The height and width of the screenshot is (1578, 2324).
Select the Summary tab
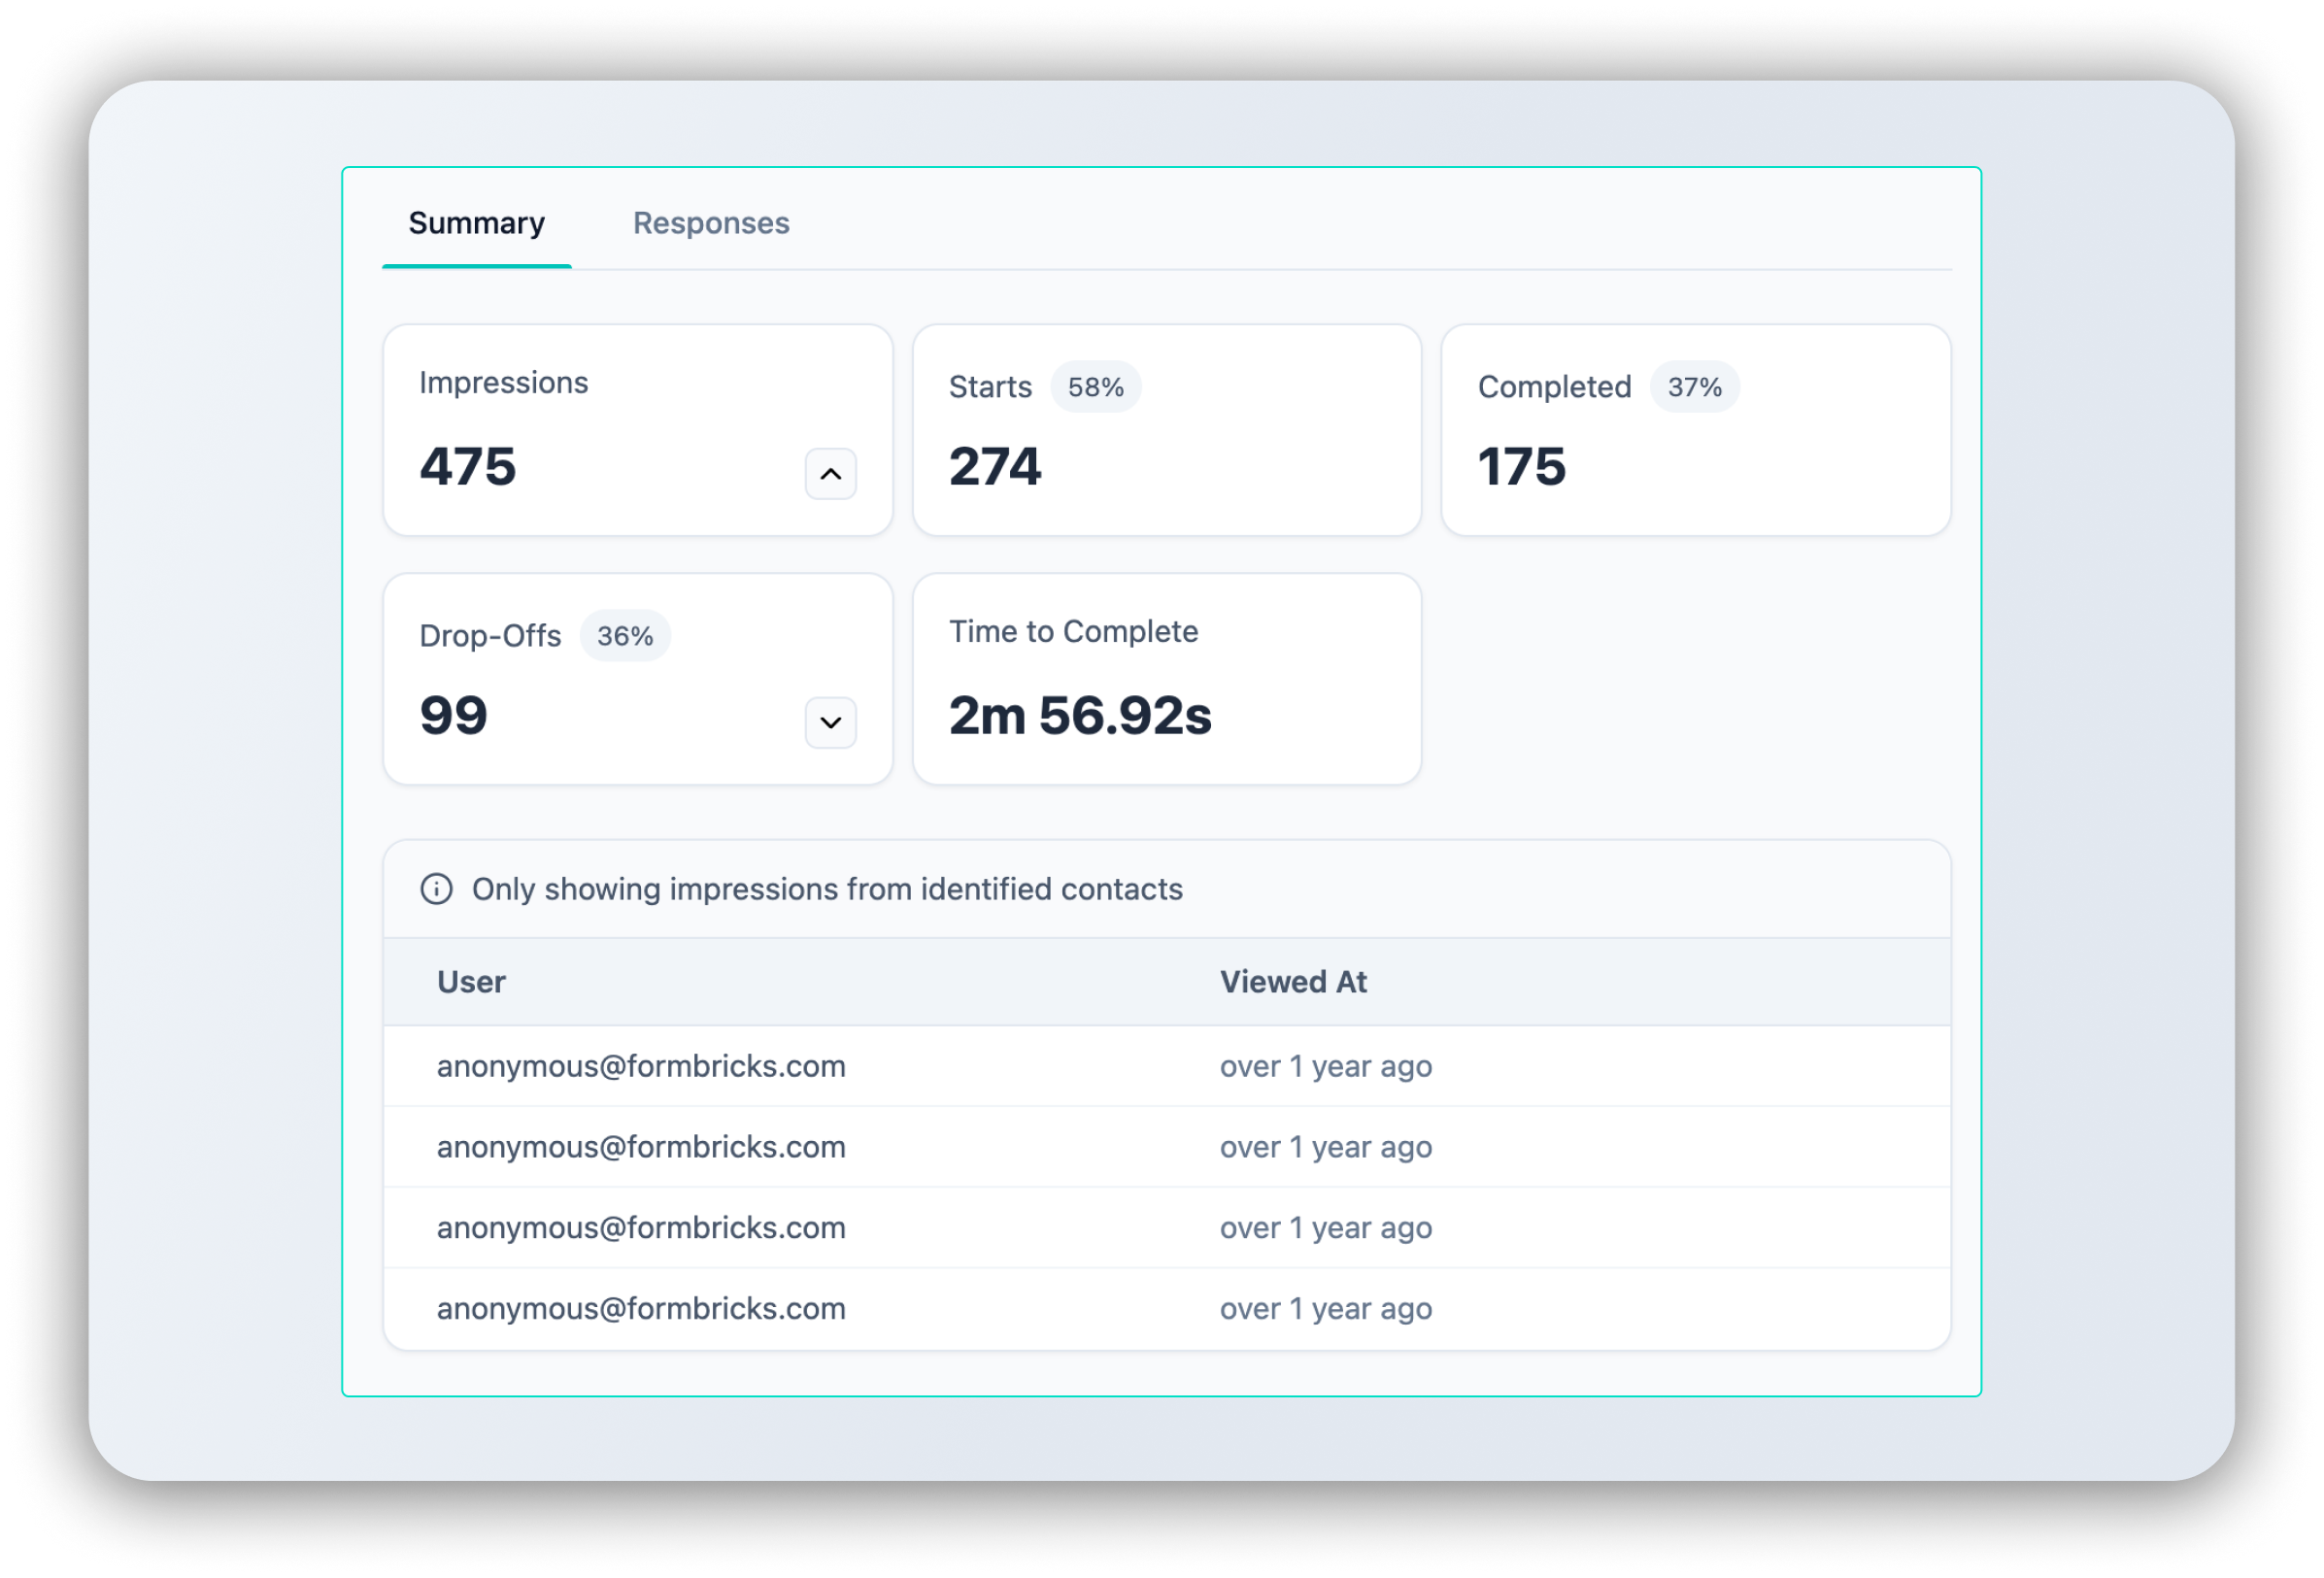[476, 223]
